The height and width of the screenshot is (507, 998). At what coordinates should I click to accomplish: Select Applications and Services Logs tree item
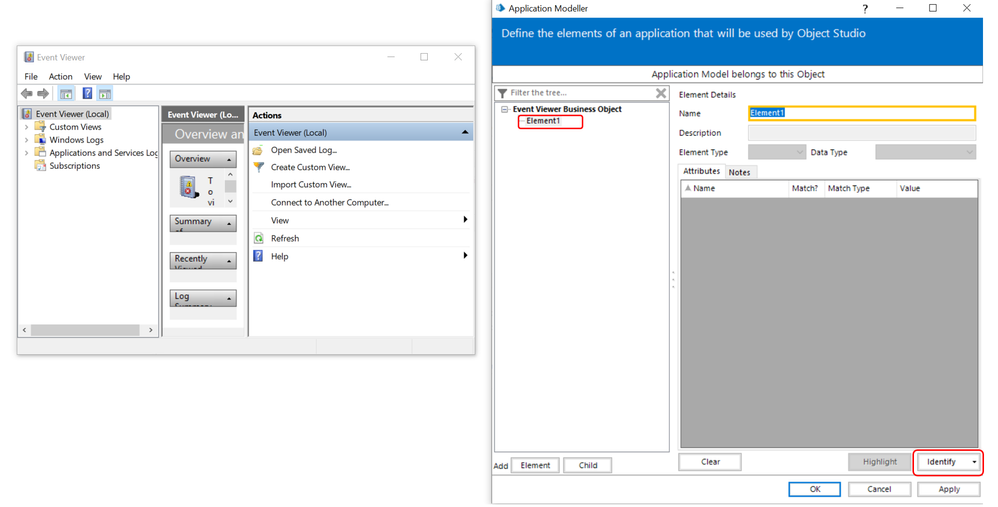(x=103, y=153)
